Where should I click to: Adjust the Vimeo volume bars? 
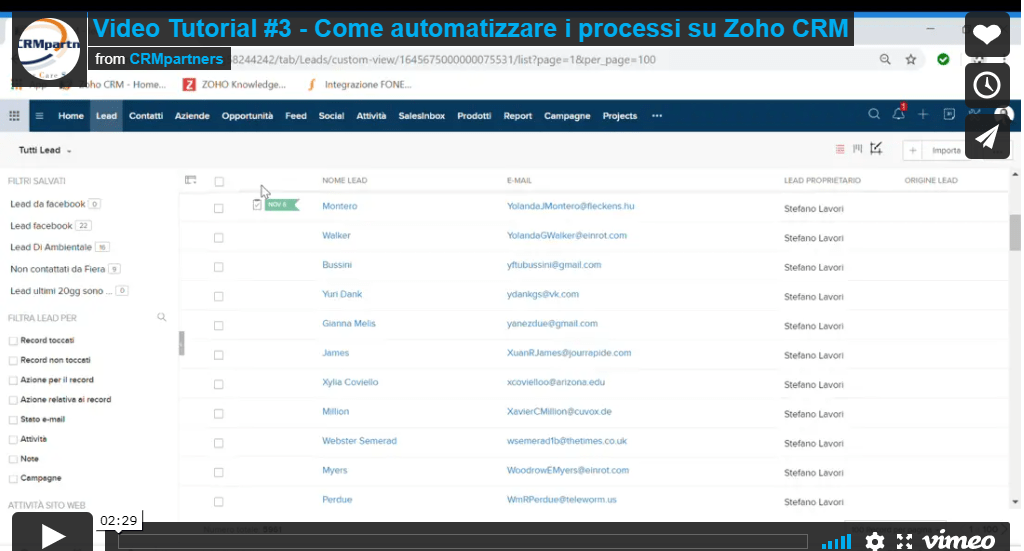coord(836,542)
